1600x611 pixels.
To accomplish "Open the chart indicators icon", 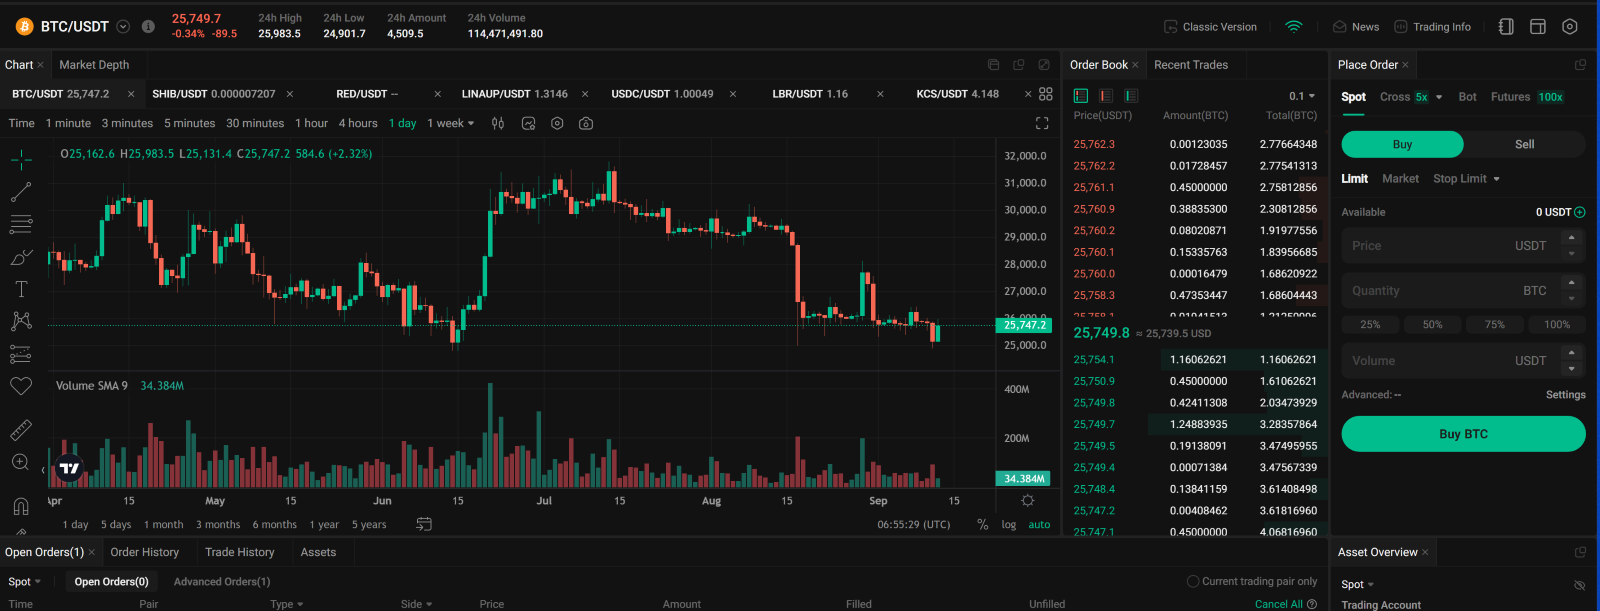I will click(x=528, y=123).
